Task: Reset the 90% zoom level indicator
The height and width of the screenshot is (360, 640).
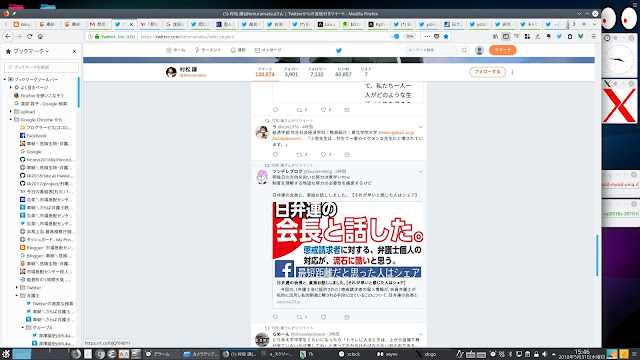Action: 409,36
